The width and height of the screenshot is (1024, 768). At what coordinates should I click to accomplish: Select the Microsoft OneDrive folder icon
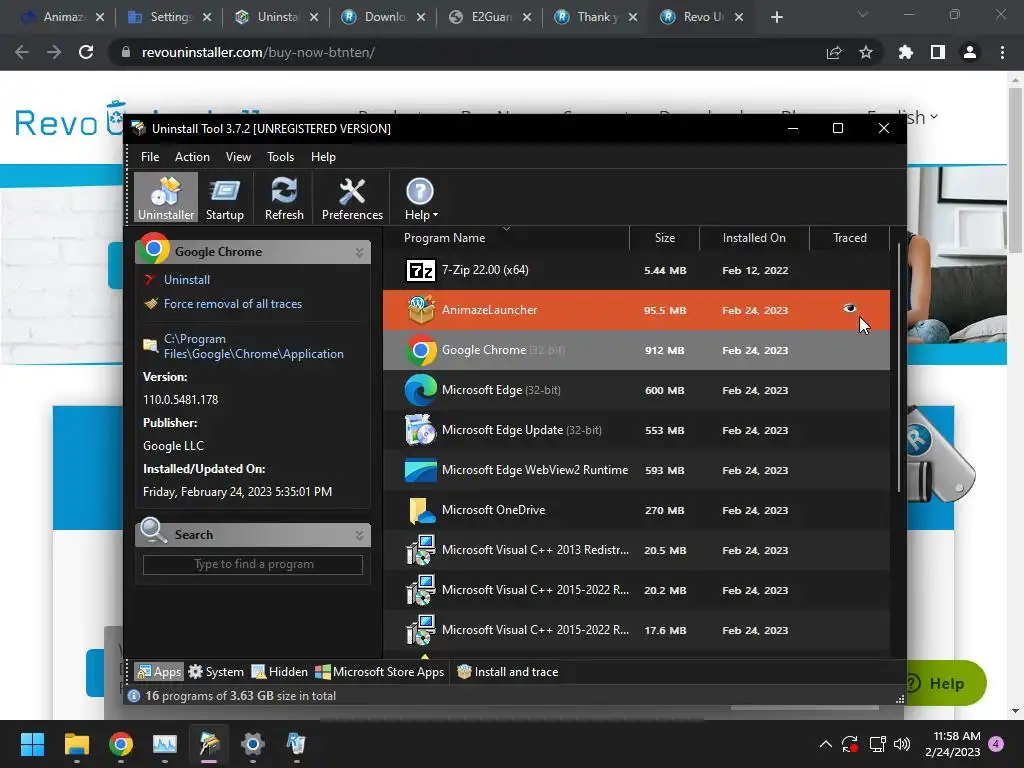coord(421,510)
